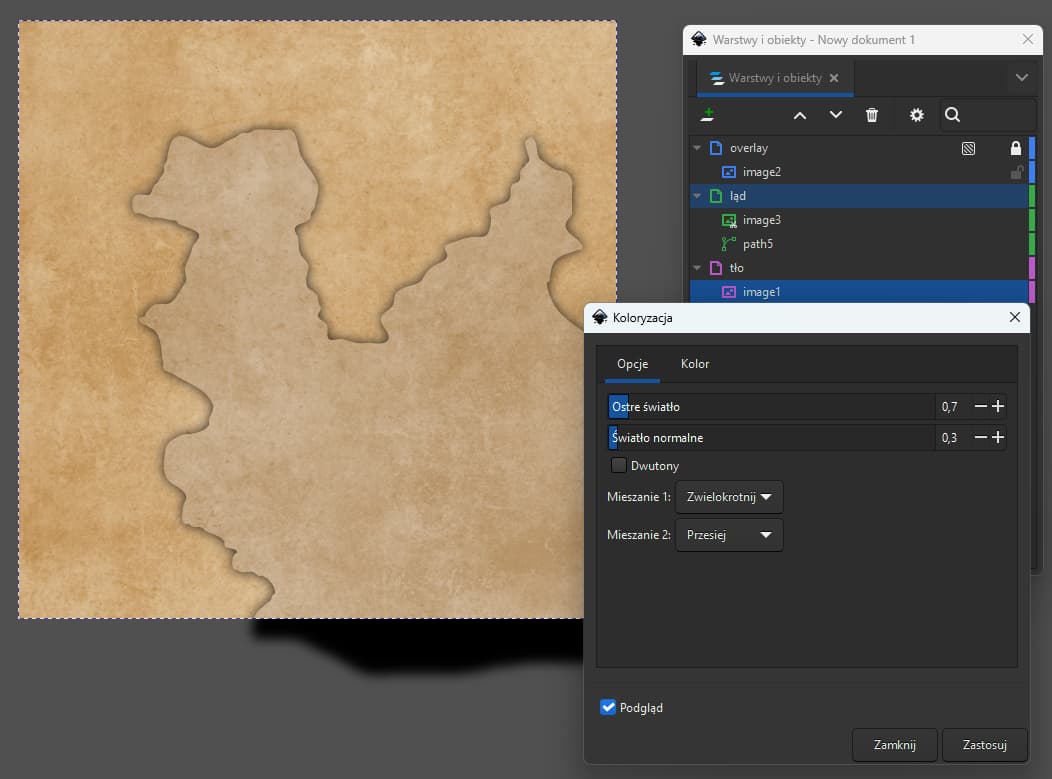Click the blend mode icon on overlay layer
1052x779 pixels.
[x=968, y=148]
